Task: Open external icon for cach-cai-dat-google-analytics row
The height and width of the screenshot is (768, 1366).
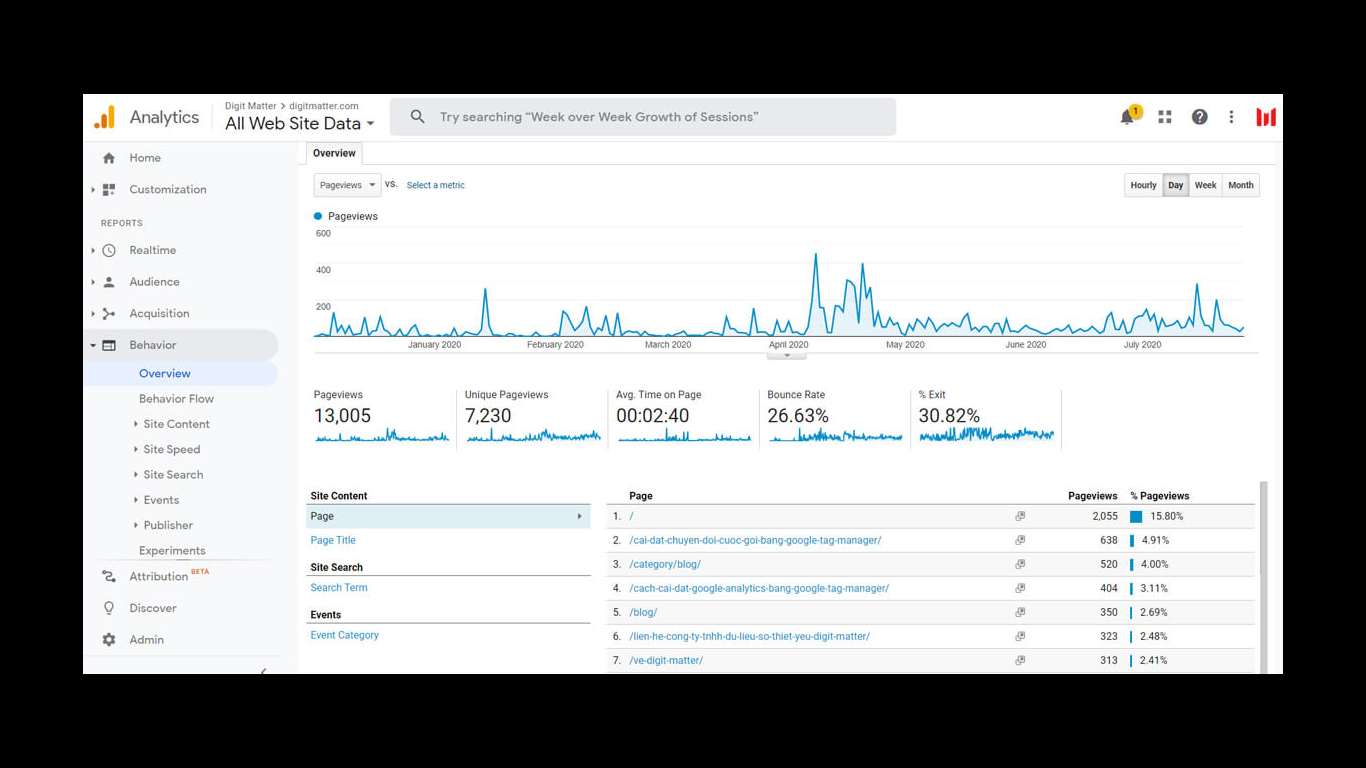Action: [x=1020, y=588]
